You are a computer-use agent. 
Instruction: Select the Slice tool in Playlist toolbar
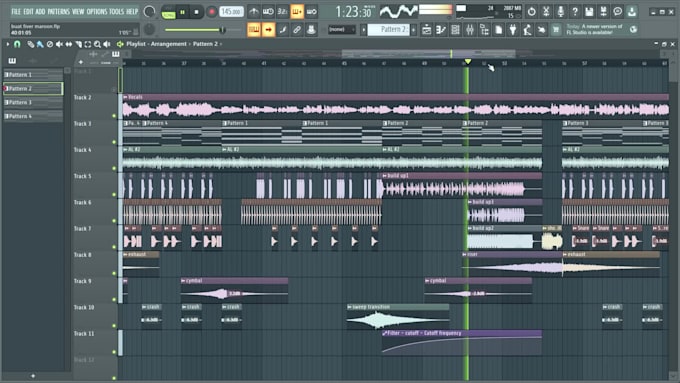78,44
